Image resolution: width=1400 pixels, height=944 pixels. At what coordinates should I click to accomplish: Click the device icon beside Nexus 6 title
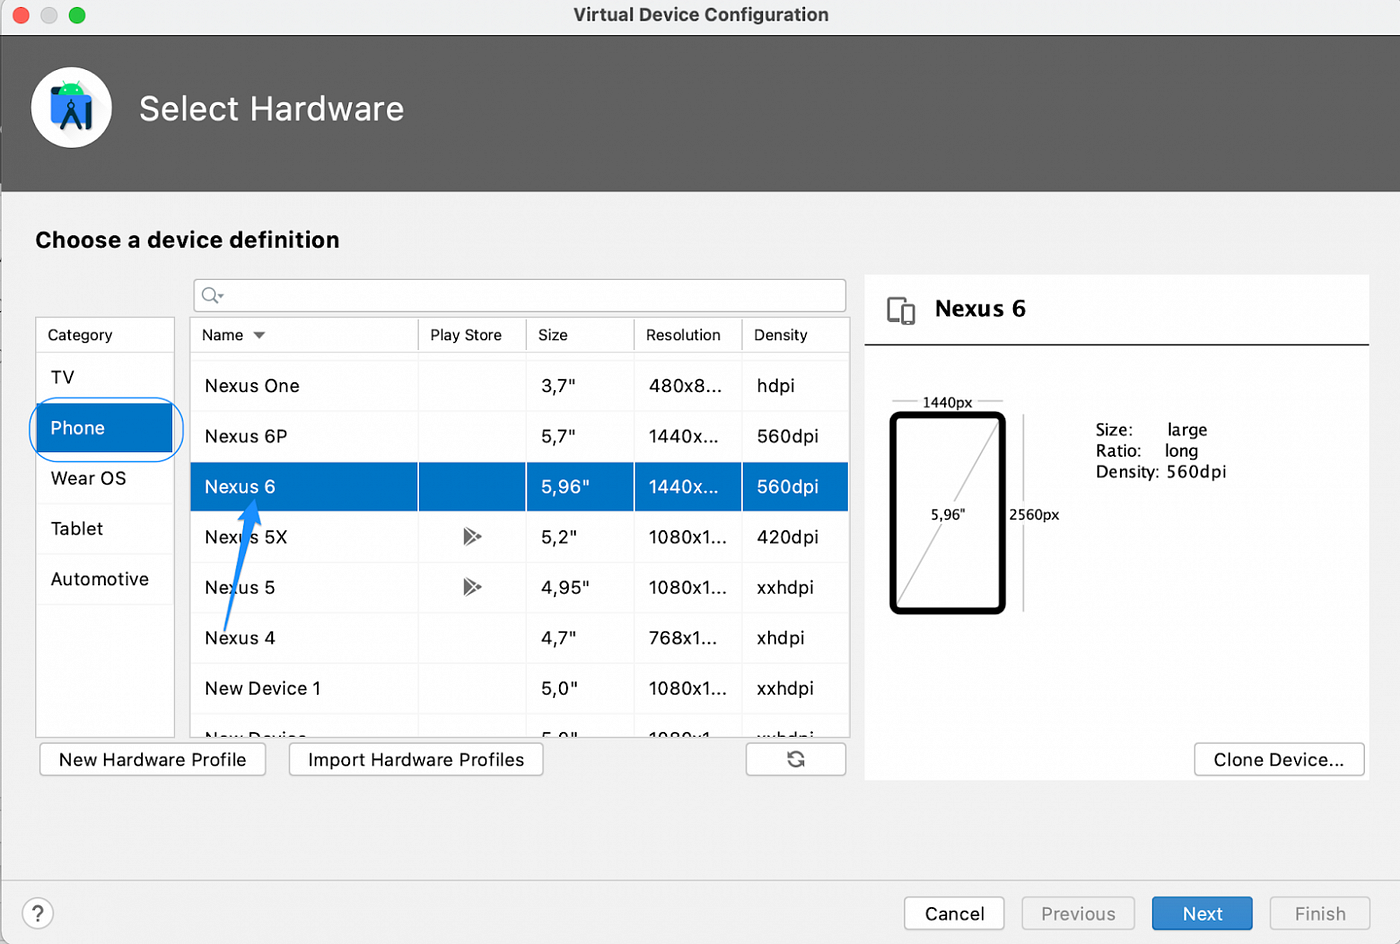pos(901,310)
